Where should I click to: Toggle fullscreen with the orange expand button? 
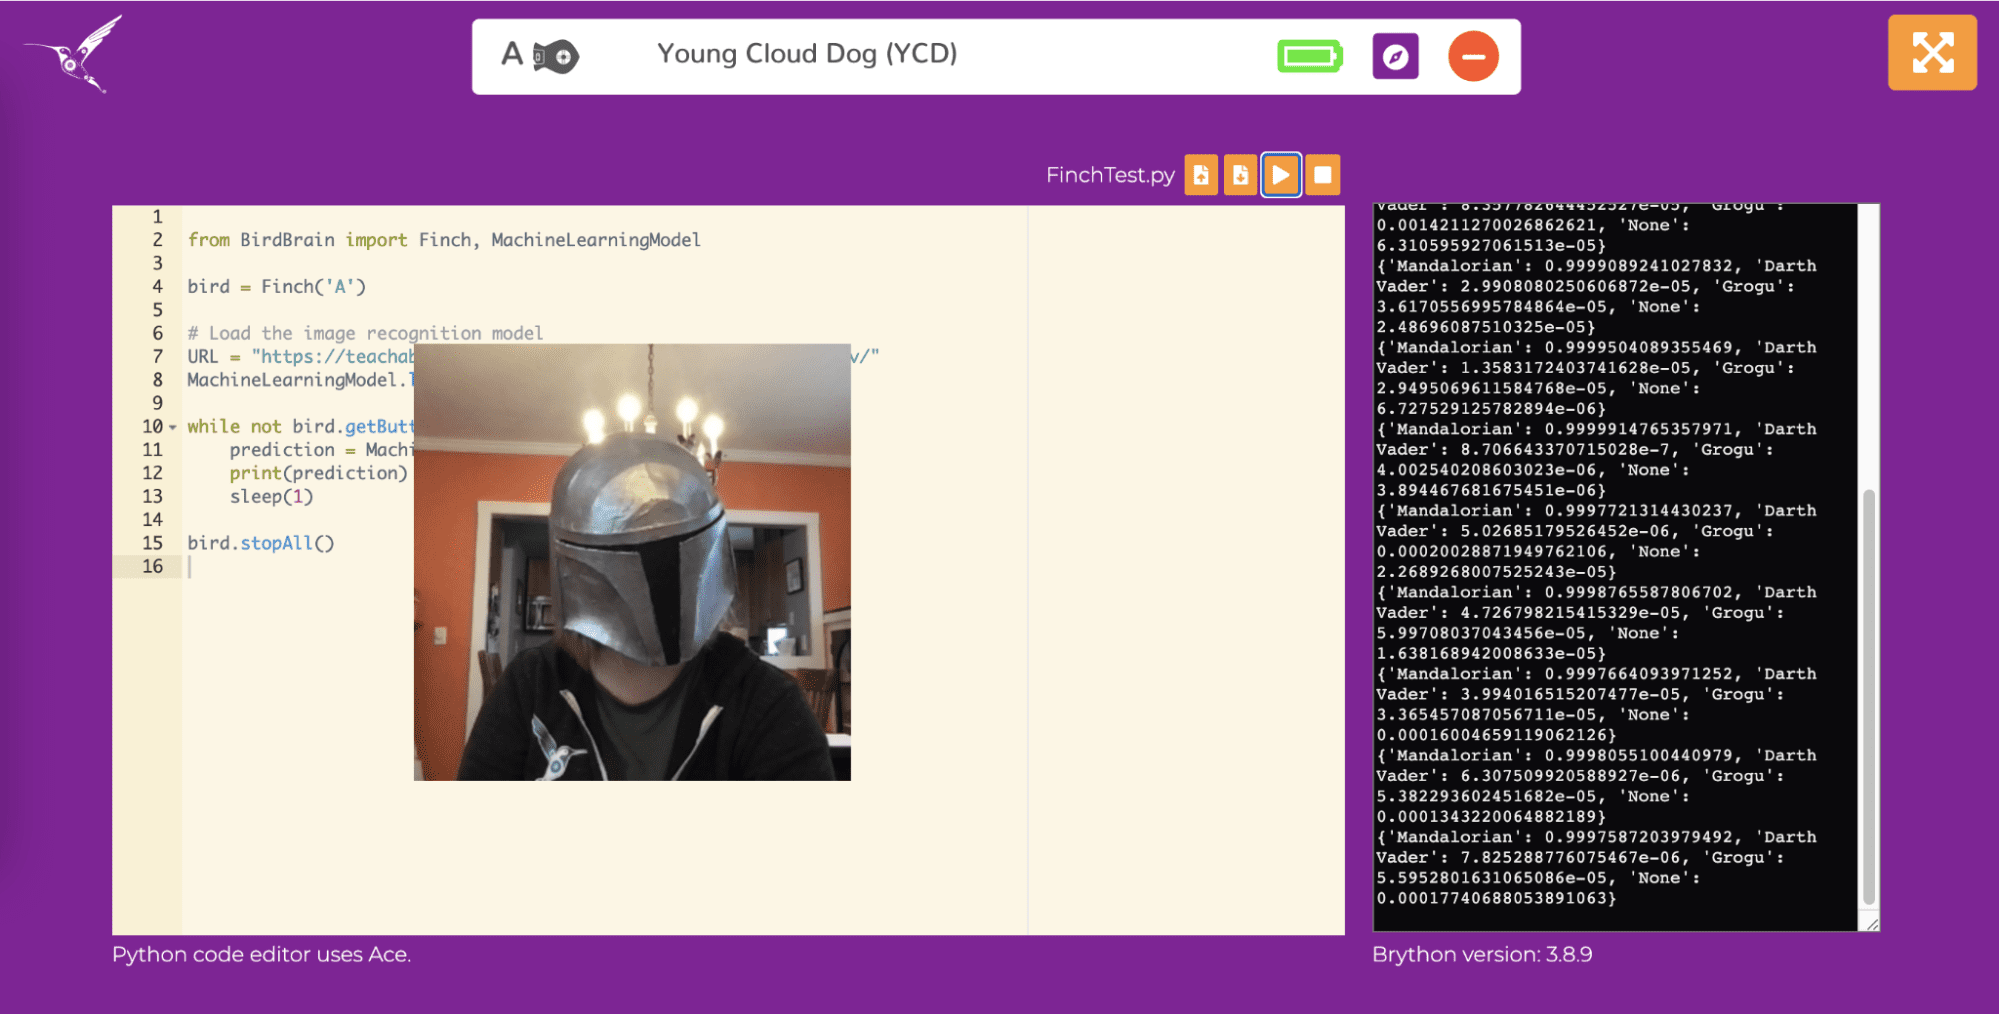(x=1931, y=53)
